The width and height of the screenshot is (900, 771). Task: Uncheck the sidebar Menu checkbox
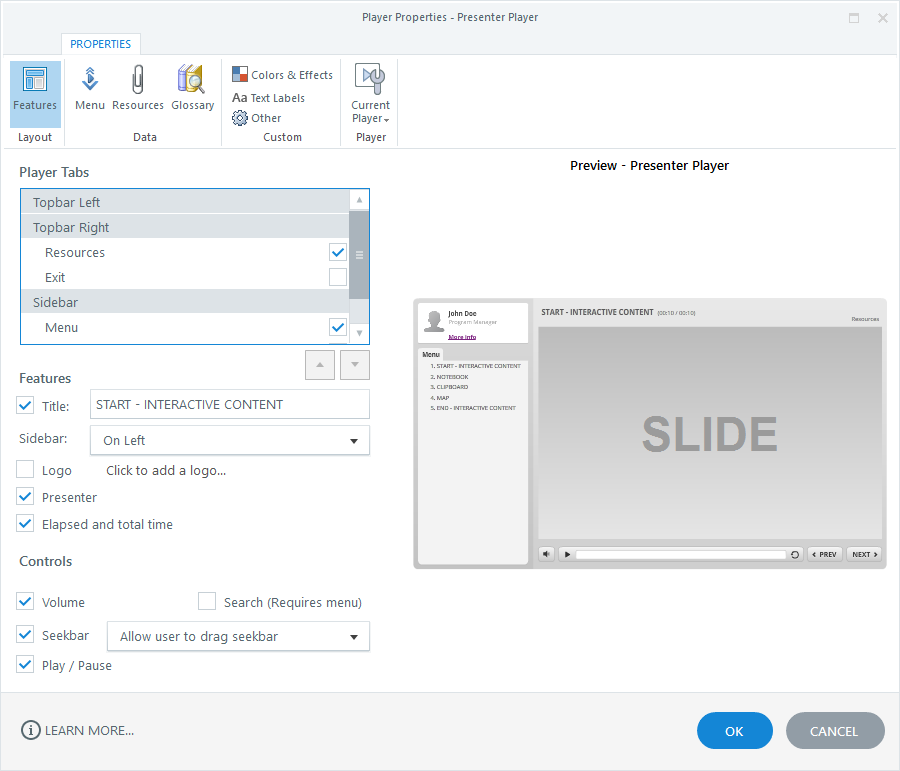[338, 327]
